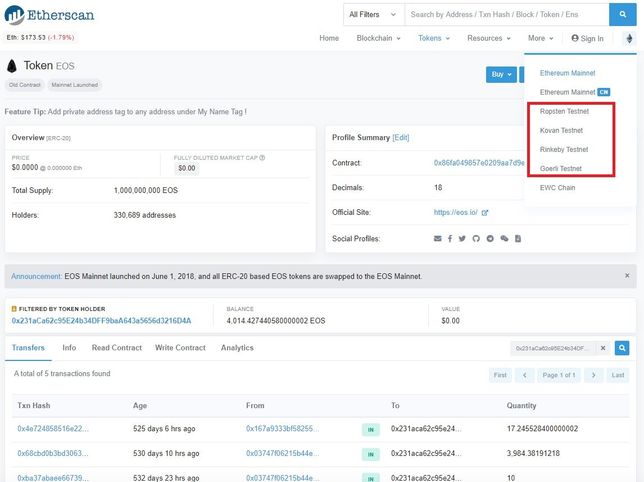Image resolution: width=644 pixels, height=482 pixels.
Task: Open the Reddit social profile icon
Action: pos(491,238)
